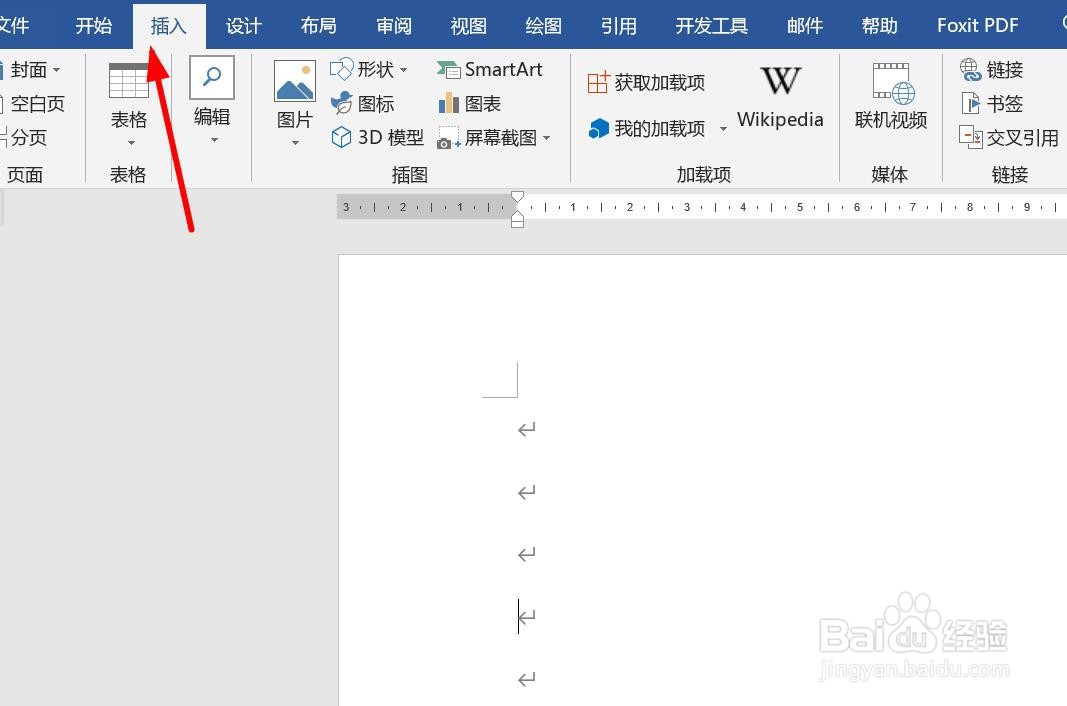The width and height of the screenshot is (1067, 706).
Task: Open the 图标 (Icons) inserter
Action: click(x=370, y=103)
